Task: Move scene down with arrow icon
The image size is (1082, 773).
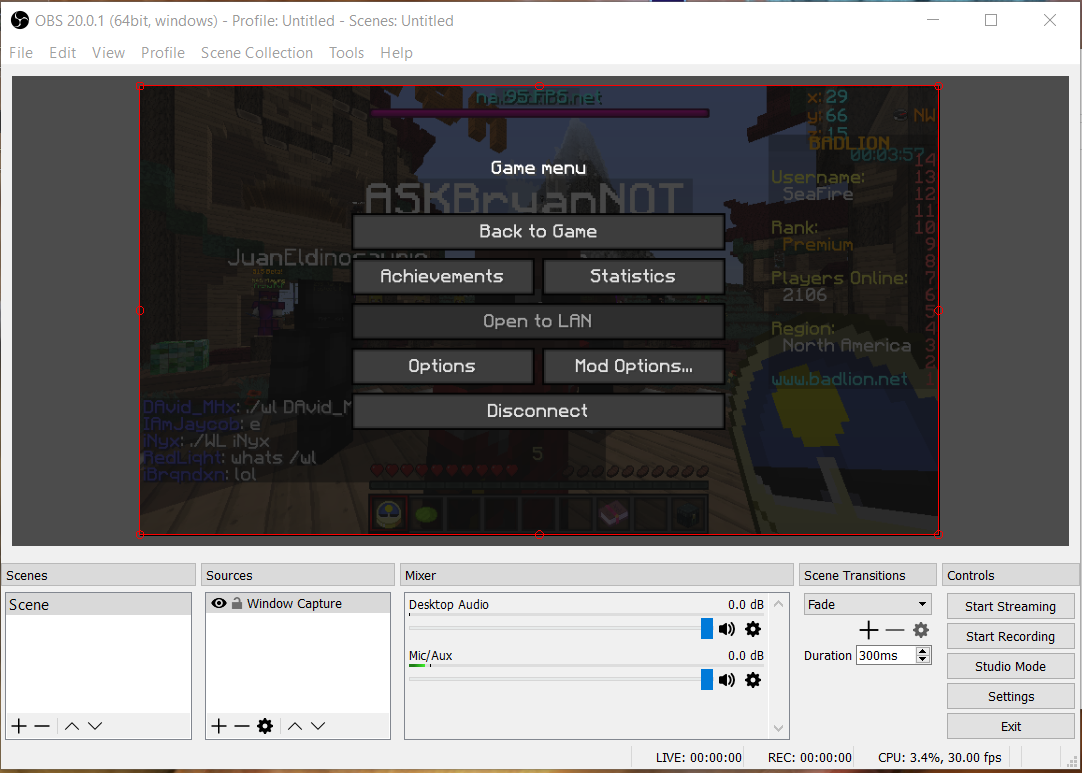Action: pos(95,726)
